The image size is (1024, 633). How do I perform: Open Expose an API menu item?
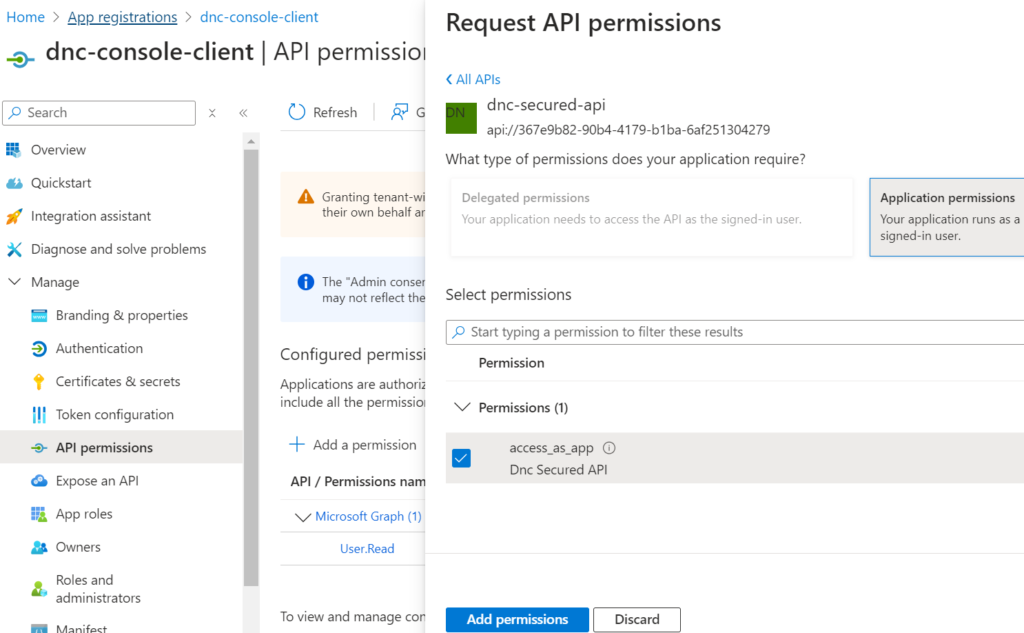[97, 481]
